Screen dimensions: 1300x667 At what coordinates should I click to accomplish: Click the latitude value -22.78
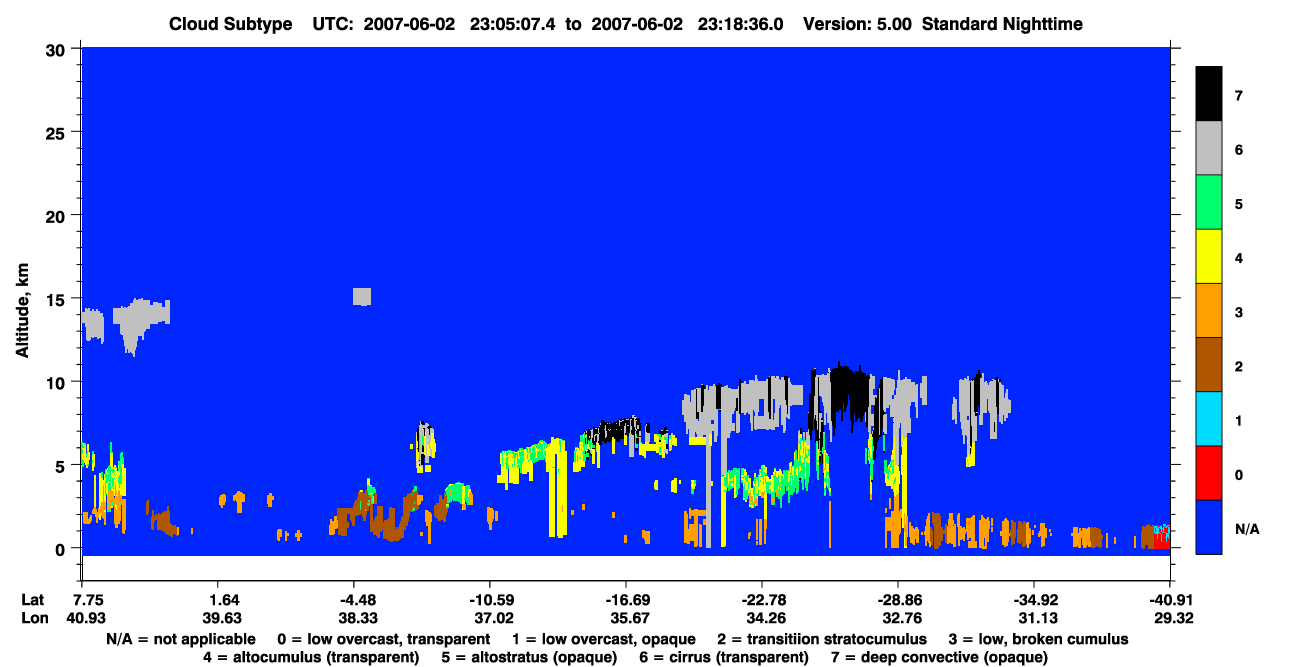pos(762,600)
